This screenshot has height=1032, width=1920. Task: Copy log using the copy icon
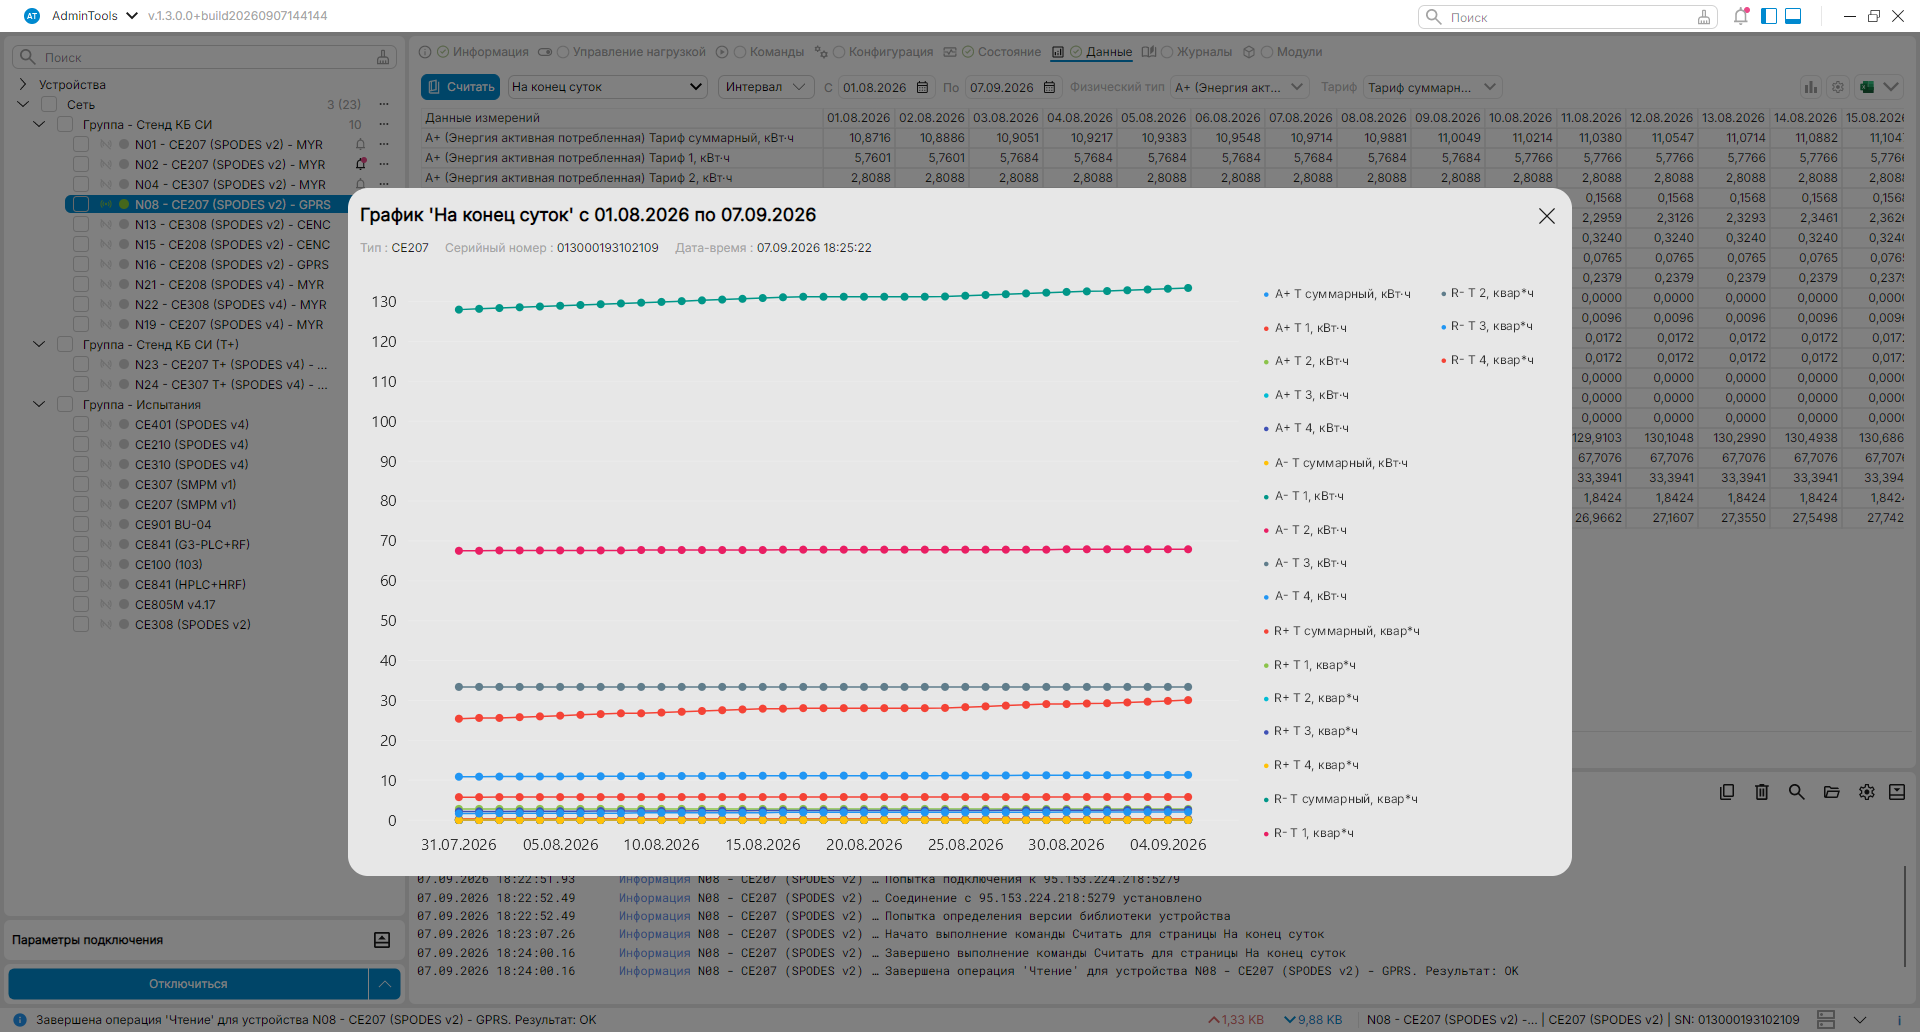click(x=1727, y=792)
